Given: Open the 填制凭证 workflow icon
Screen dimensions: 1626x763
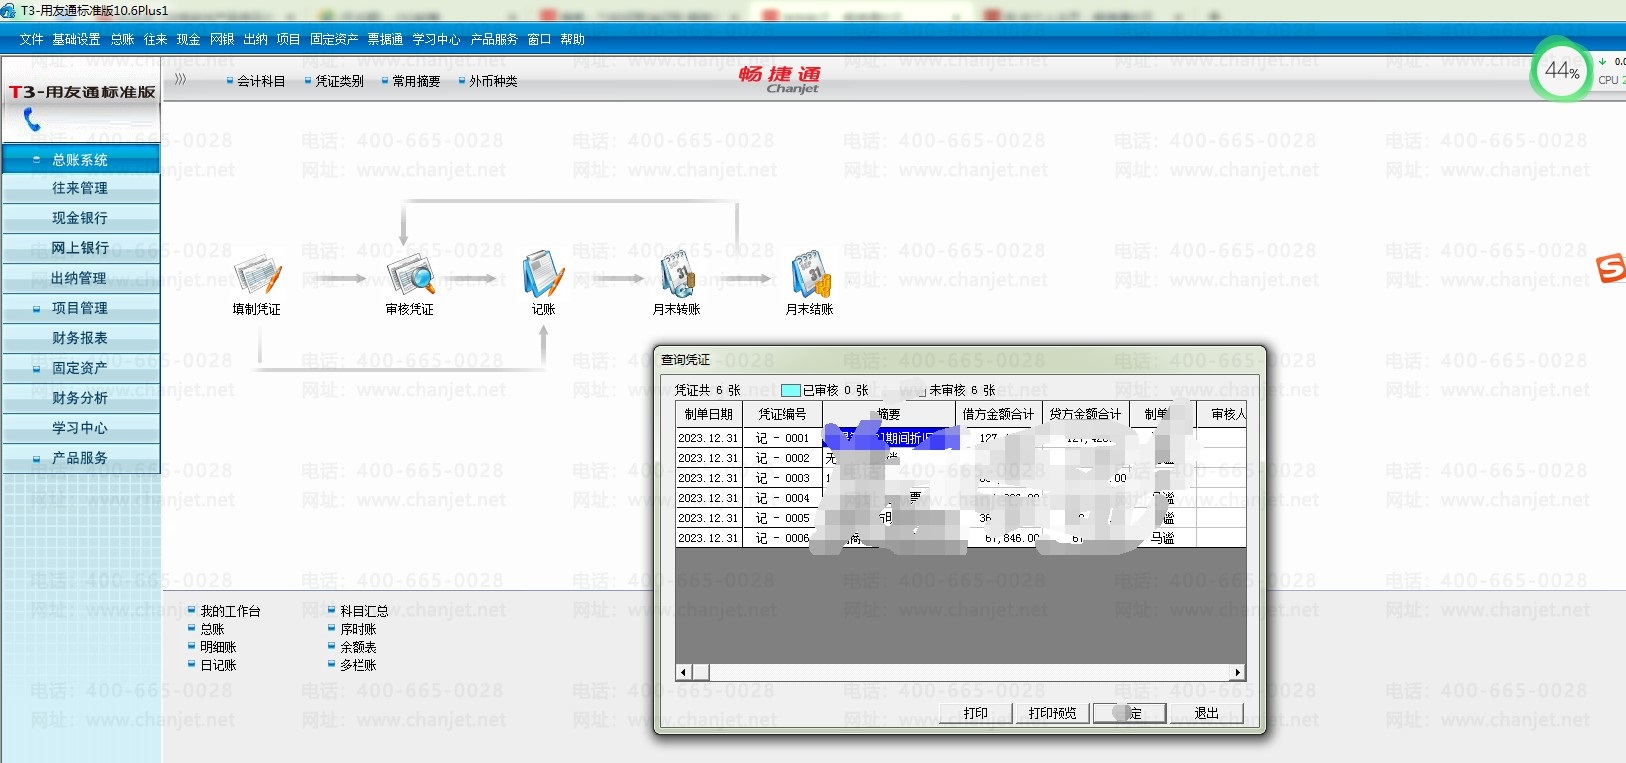Looking at the screenshot, I should pos(257,275).
